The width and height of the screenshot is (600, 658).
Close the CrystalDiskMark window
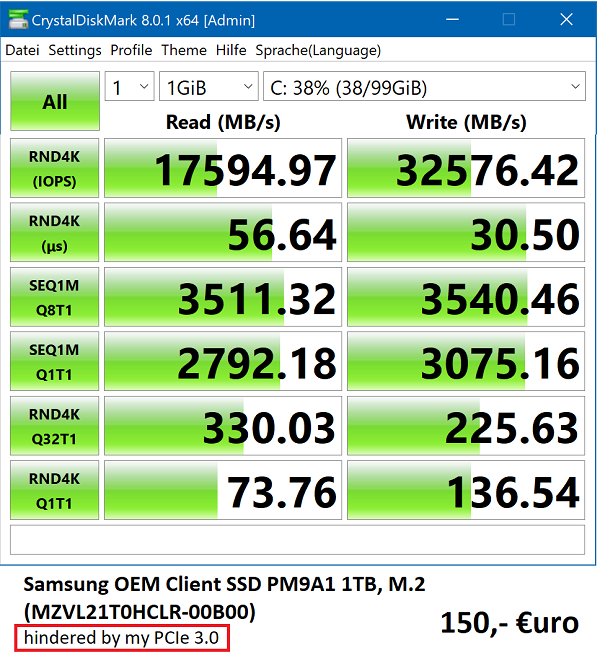coord(566,19)
